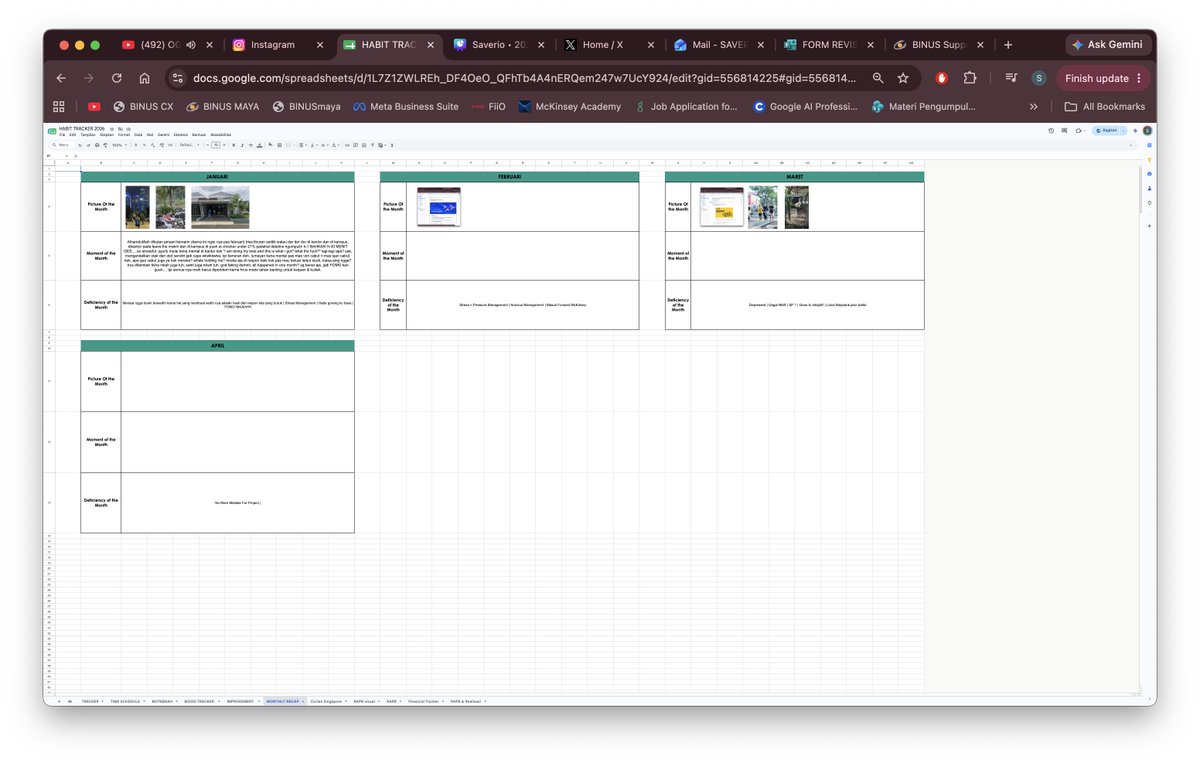Image resolution: width=1200 pixels, height=763 pixels.
Task: Open the Bantuan menu
Action: 198,135
